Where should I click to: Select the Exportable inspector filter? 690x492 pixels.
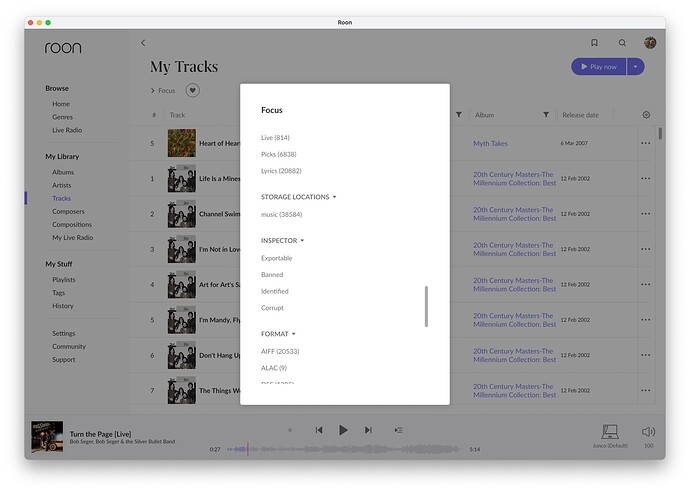coord(276,258)
